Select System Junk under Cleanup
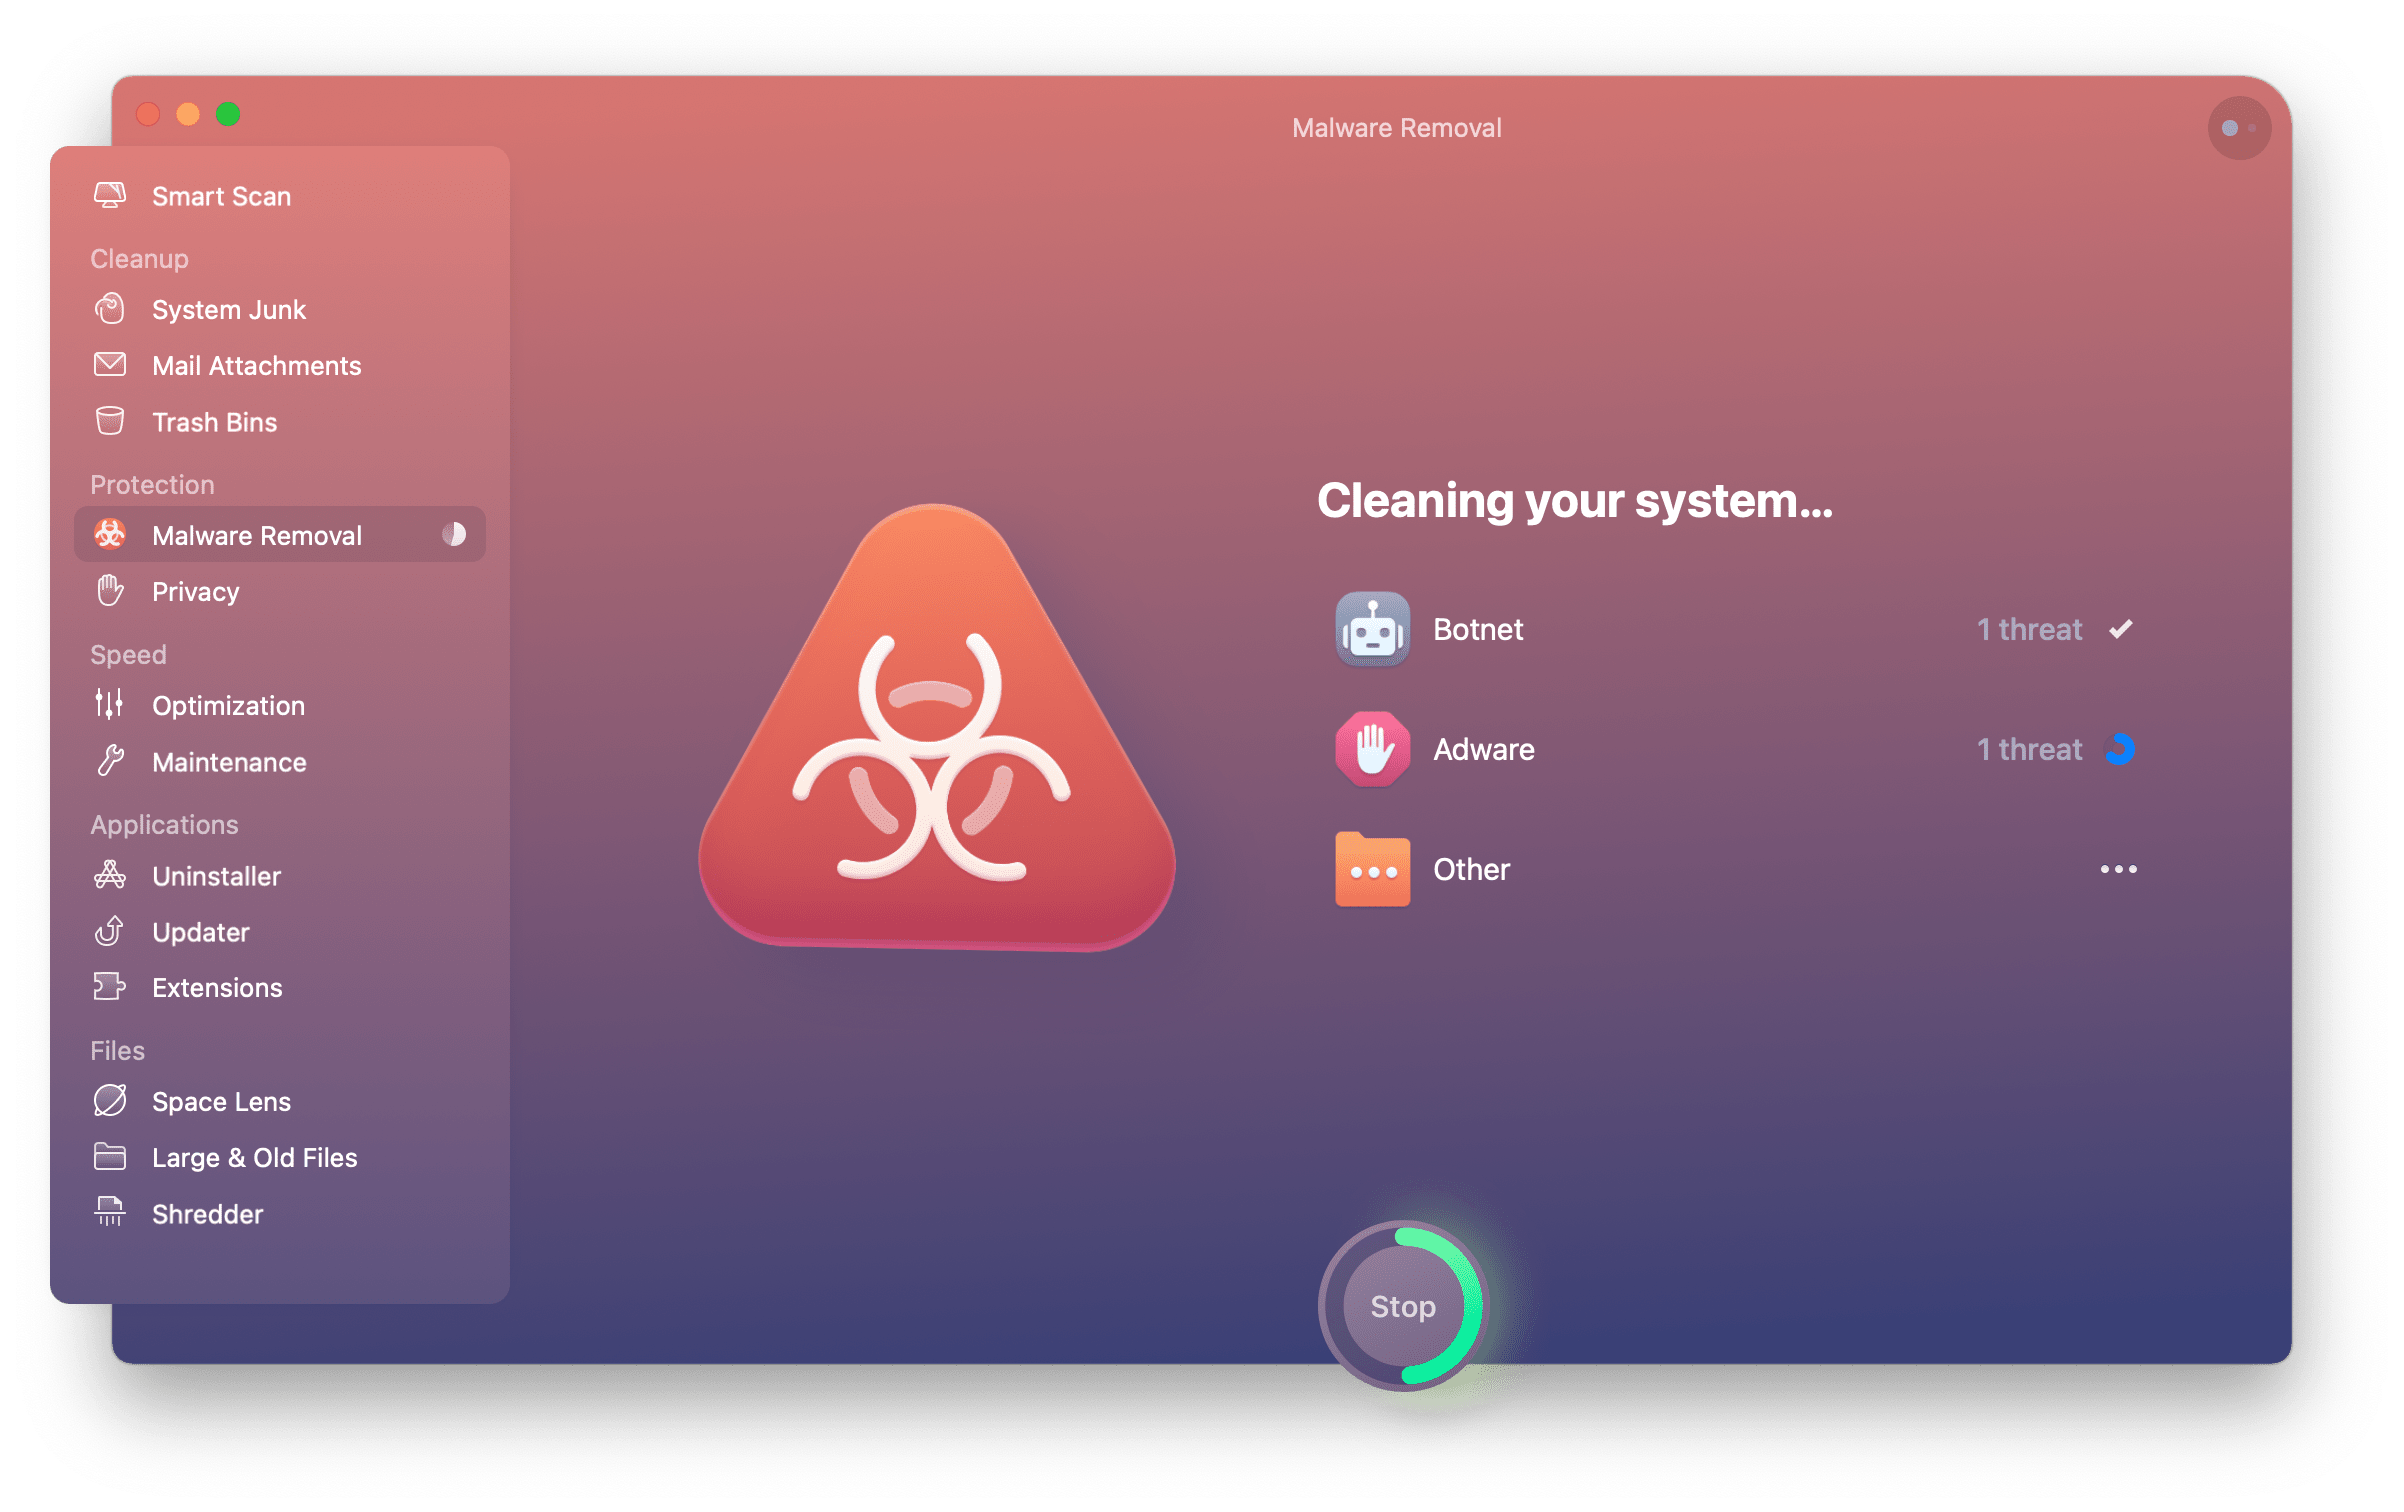The height and width of the screenshot is (1512, 2404). [x=230, y=310]
